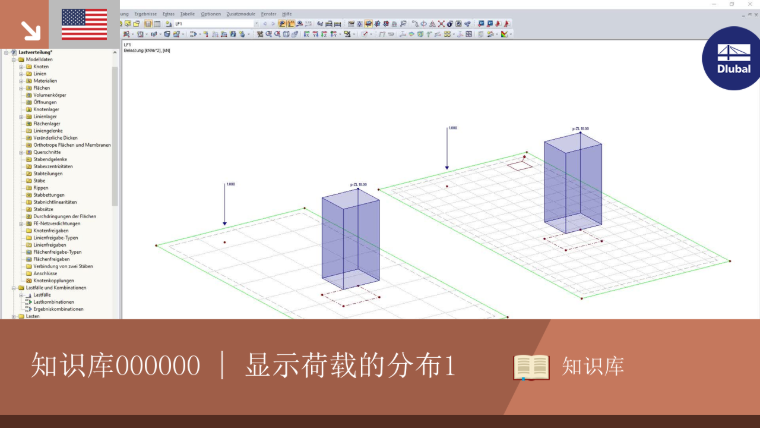The width and height of the screenshot is (760, 428).
Task: Click the Dlubal logo badge
Action: click(x=732, y=58)
